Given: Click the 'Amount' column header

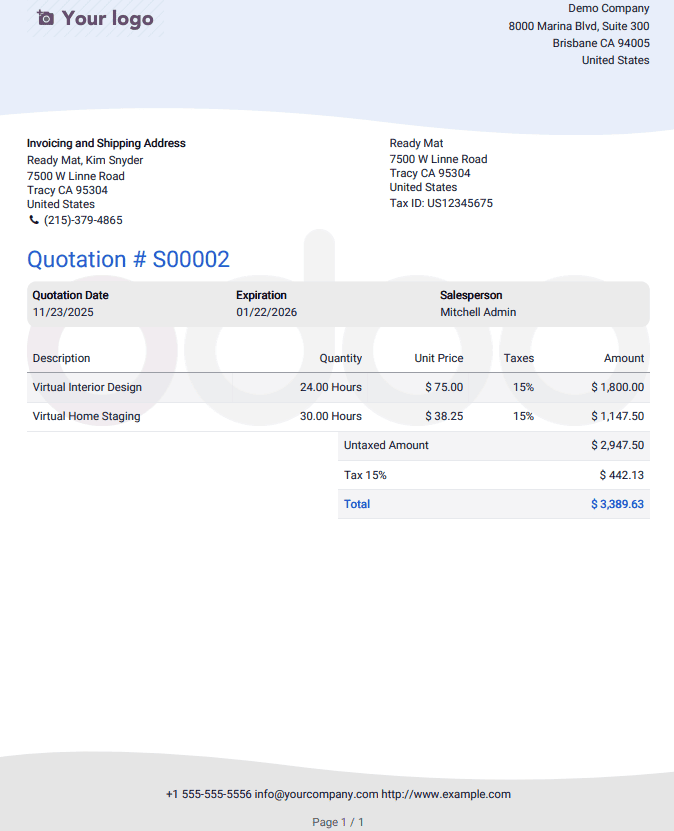Looking at the screenshot, I should (624, 358).
